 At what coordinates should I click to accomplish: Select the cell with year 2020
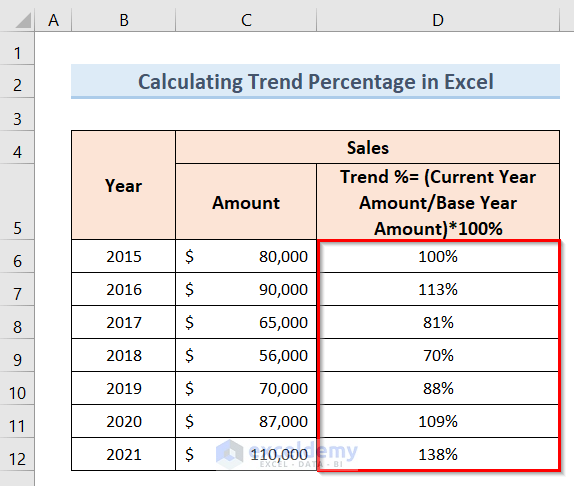[123, 421]
